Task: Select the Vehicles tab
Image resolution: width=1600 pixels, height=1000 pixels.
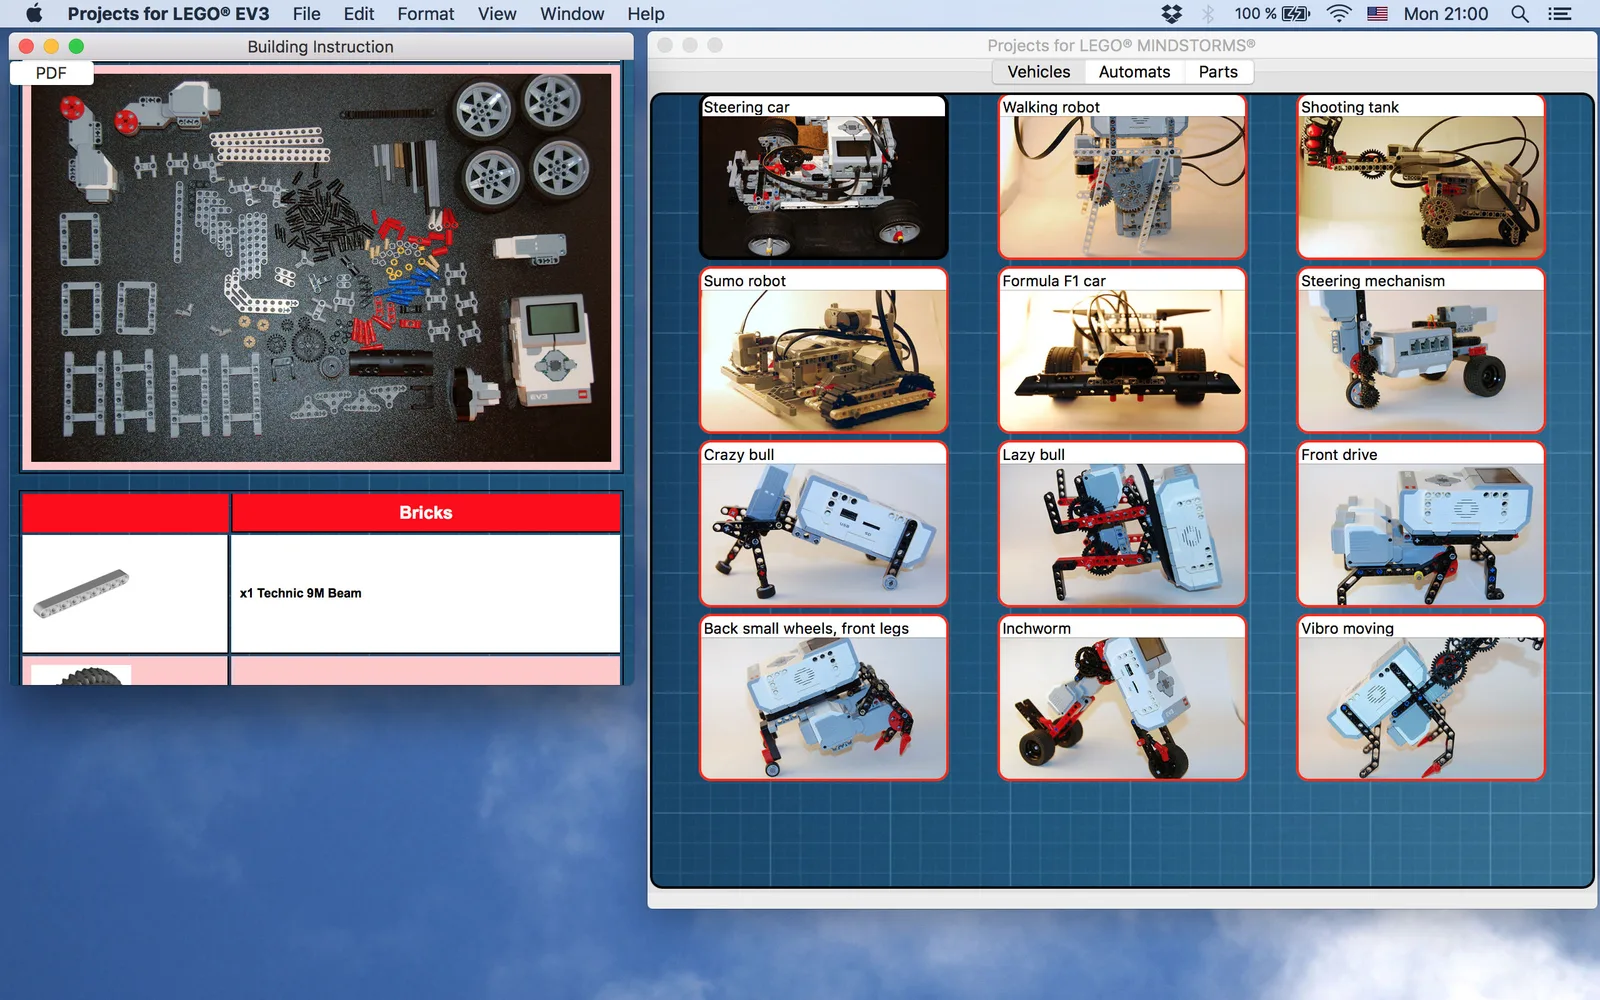Action: [x=1039, y=72]
